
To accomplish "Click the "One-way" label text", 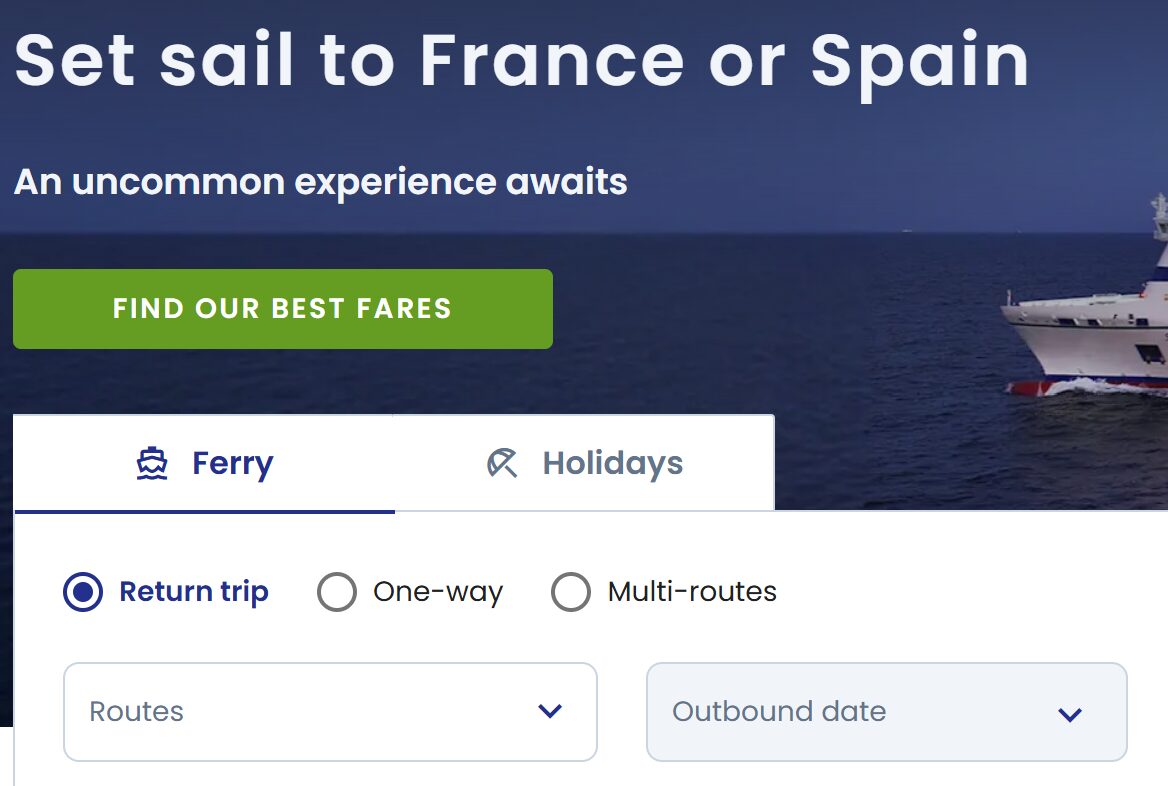I will coord(438,592).
